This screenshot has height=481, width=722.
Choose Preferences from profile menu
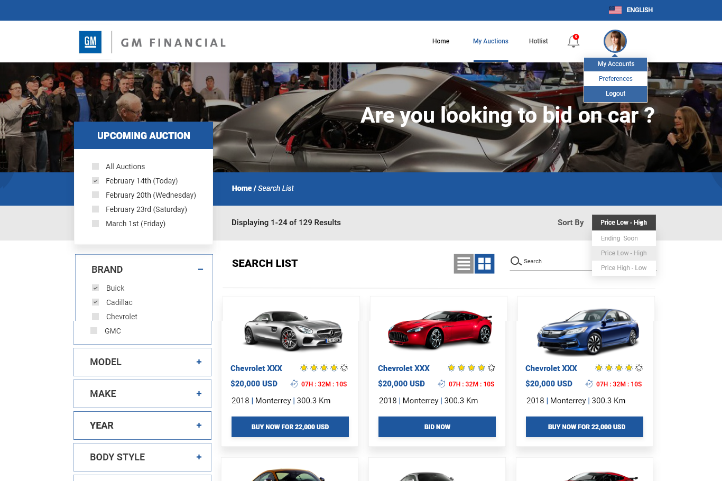pos(616,79)
